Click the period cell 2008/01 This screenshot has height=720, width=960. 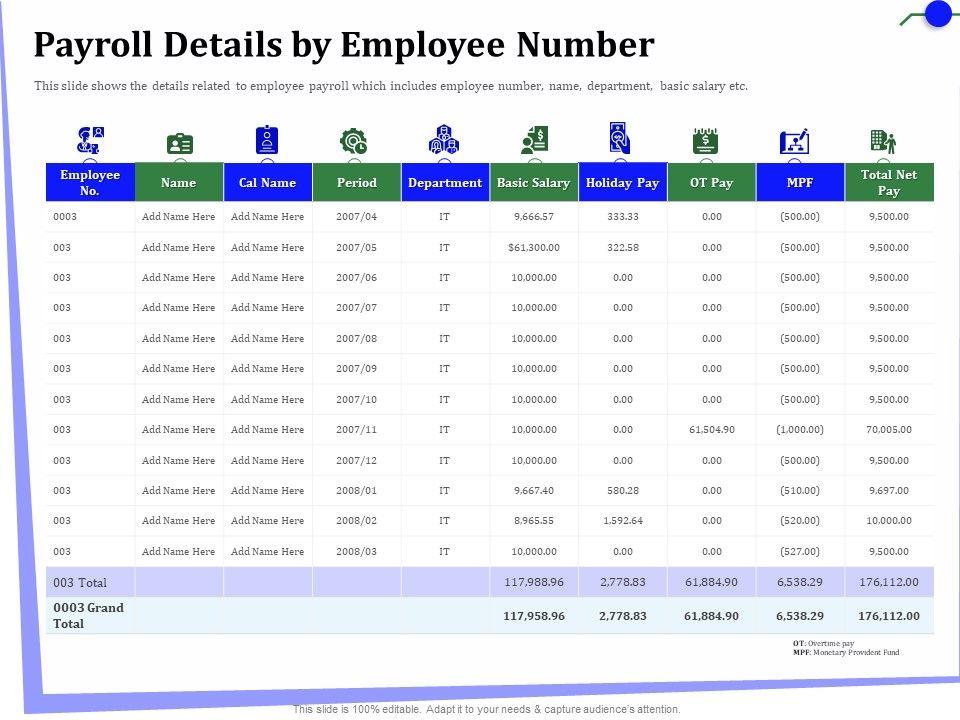tap(356, 490)
